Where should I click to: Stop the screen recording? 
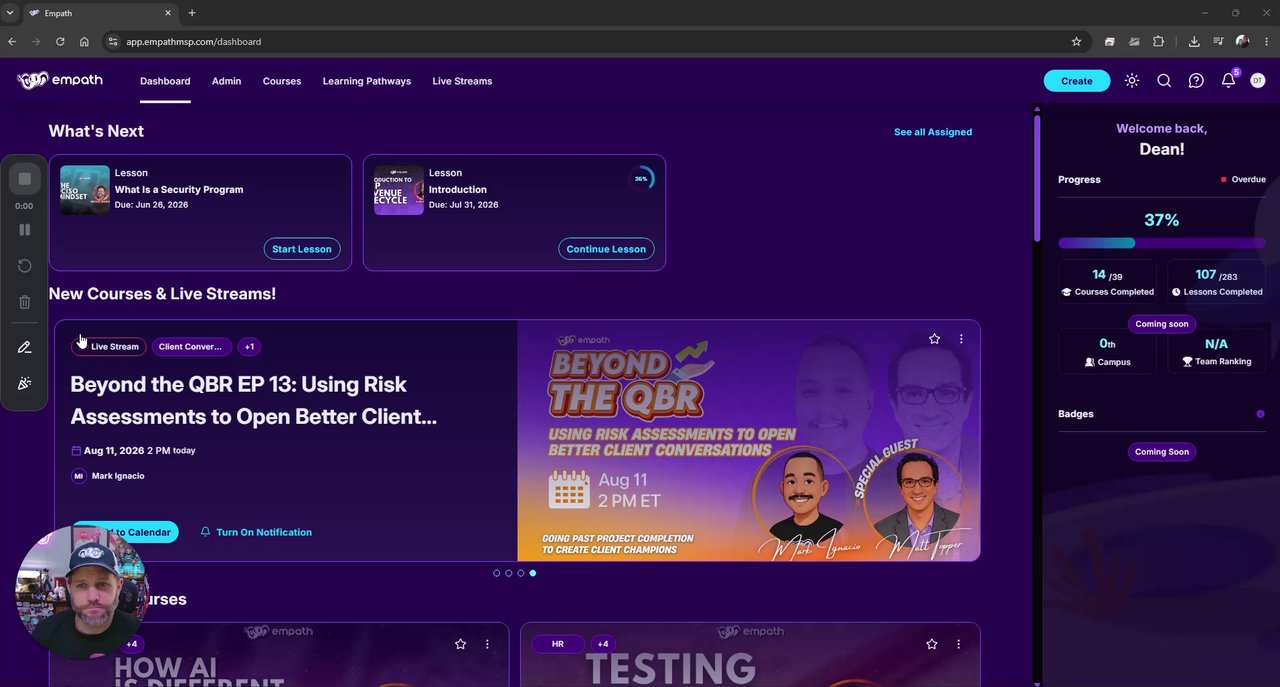click(25, 179)
